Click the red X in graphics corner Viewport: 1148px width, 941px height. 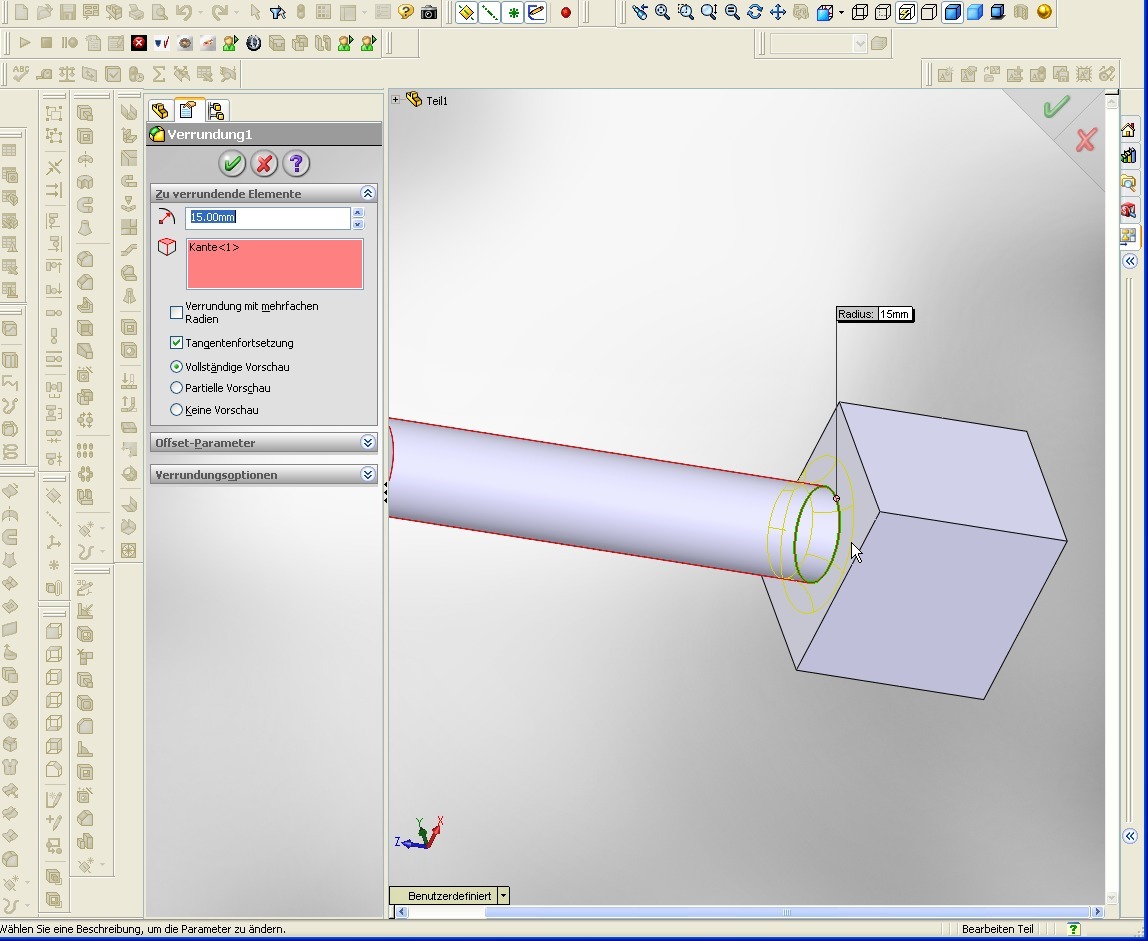(1086, 140)
